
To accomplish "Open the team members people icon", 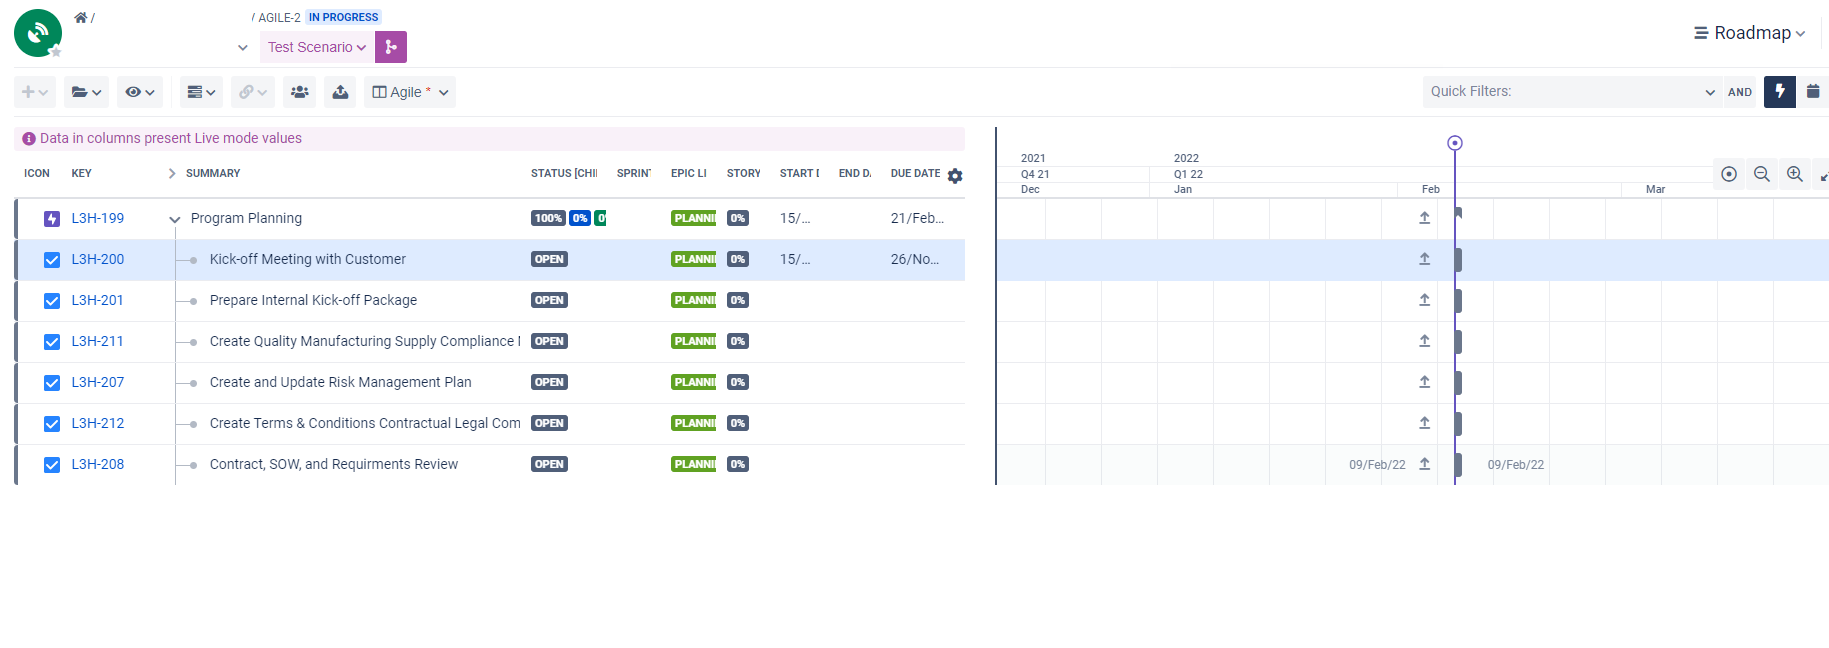I will coord(299,92).
